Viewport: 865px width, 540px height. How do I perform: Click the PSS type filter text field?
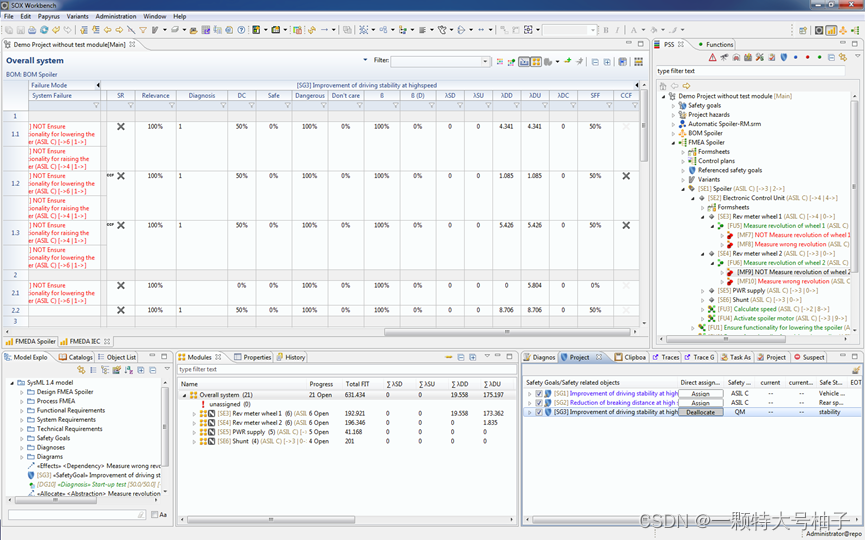click(751, 71)
